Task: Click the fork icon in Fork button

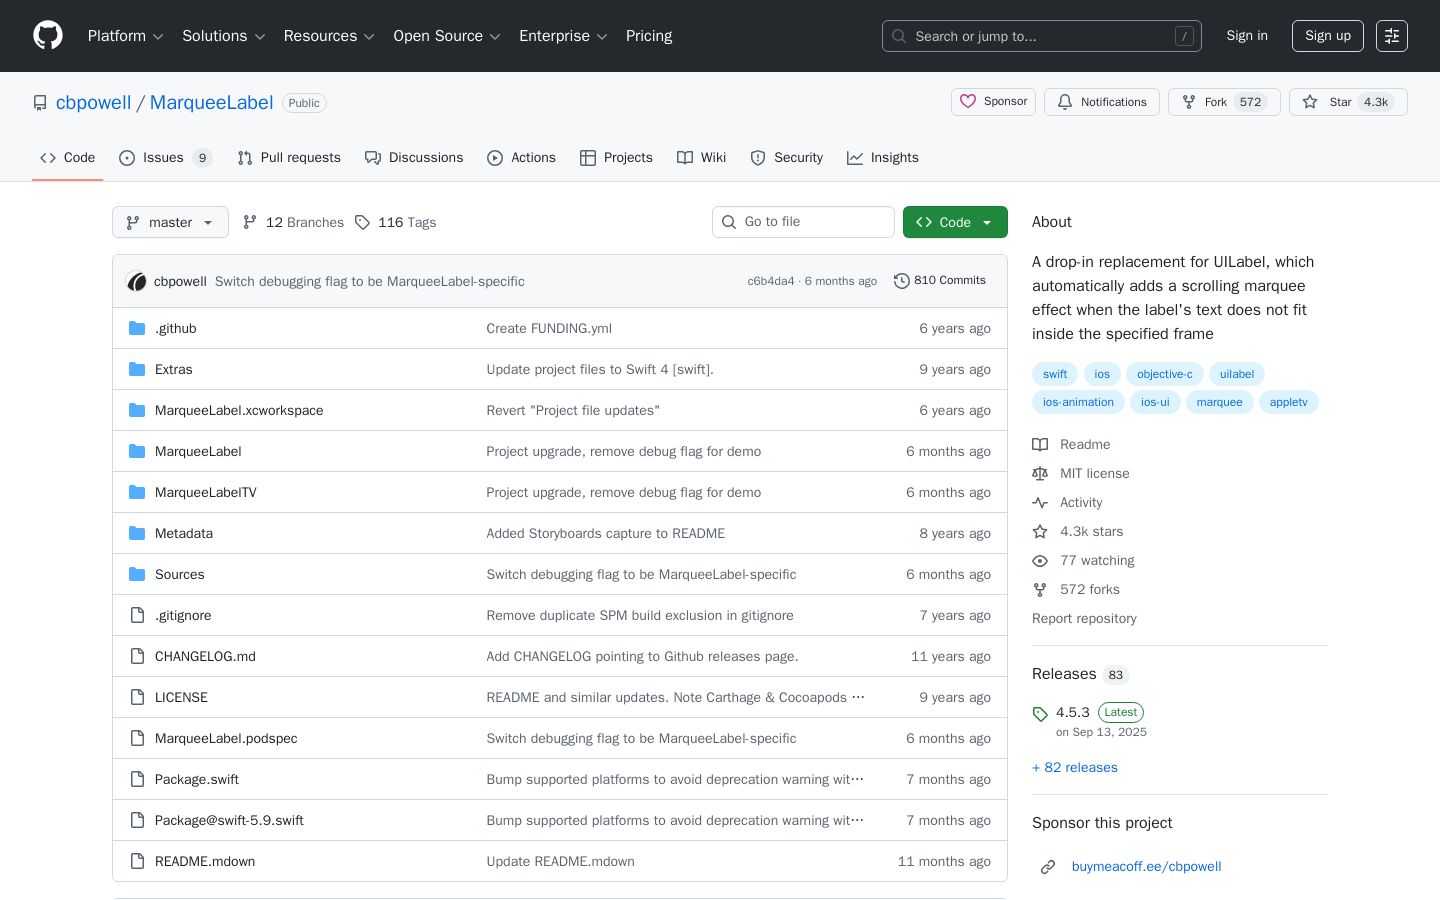Action: pos(1189,102)
